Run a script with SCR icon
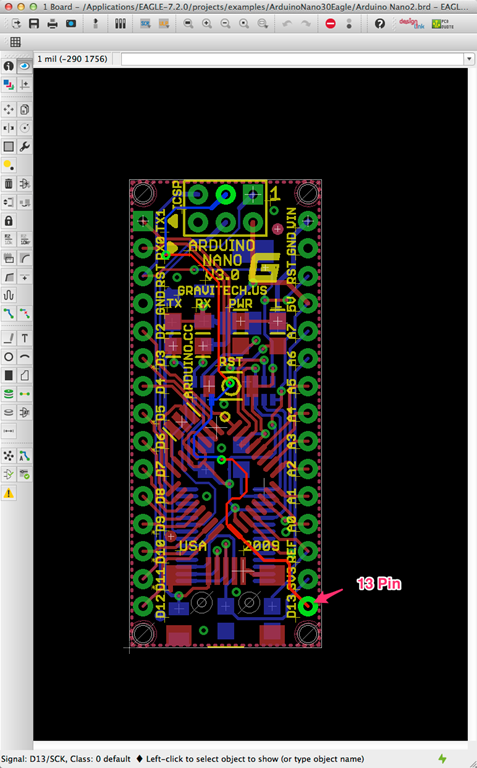 pos(145,24)
